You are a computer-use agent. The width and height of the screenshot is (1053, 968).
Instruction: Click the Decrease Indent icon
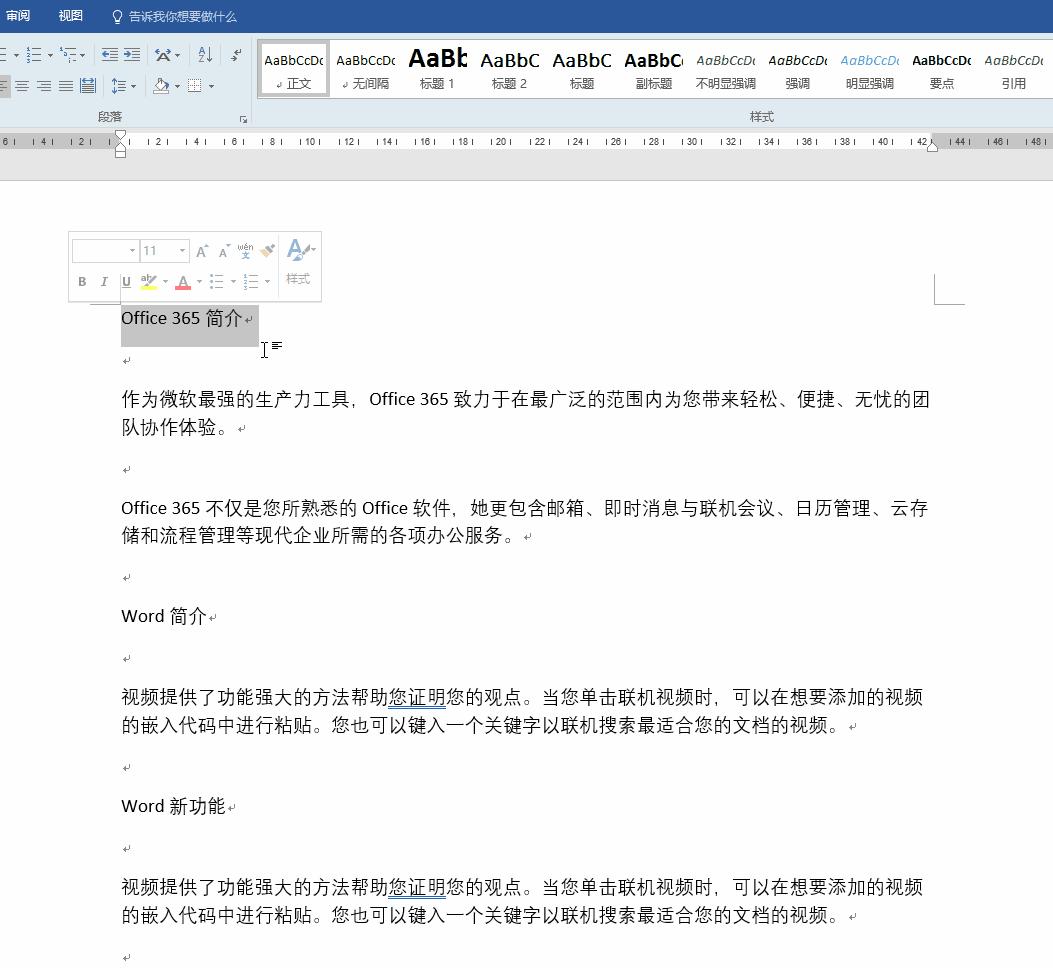coord(112,55)
